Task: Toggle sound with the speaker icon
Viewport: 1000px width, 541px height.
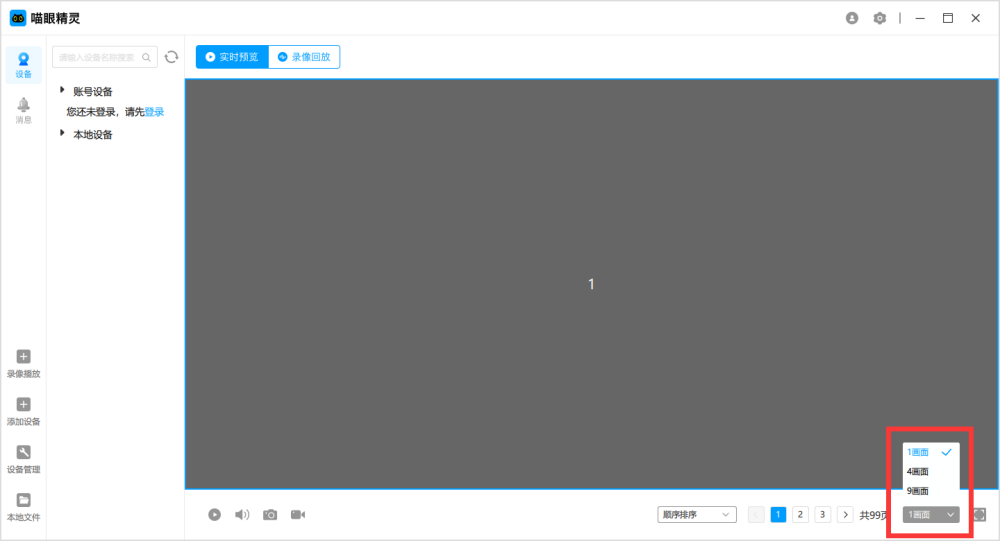Action: pos(242,515)
